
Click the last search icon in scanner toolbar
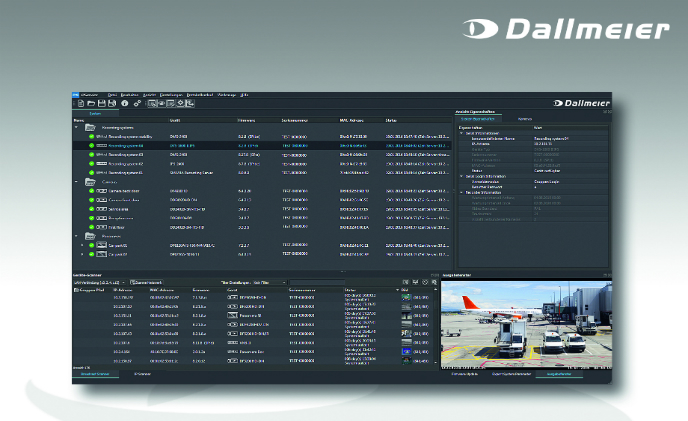(x=434, y=282)
